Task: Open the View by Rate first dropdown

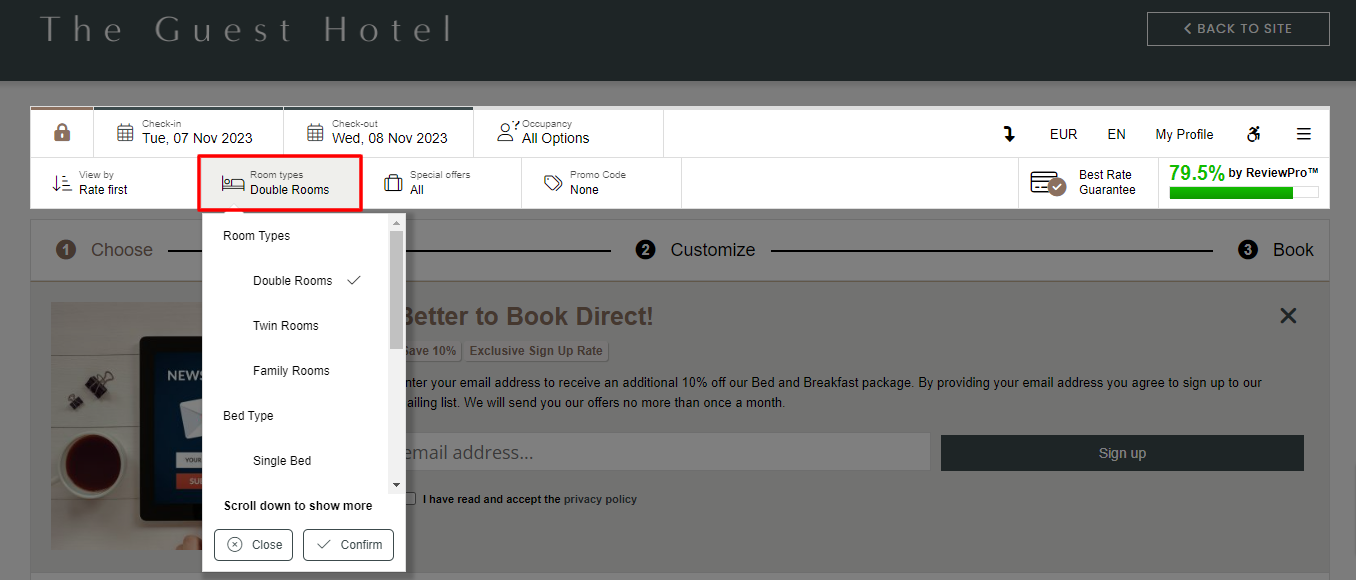Action: point(115,183)
